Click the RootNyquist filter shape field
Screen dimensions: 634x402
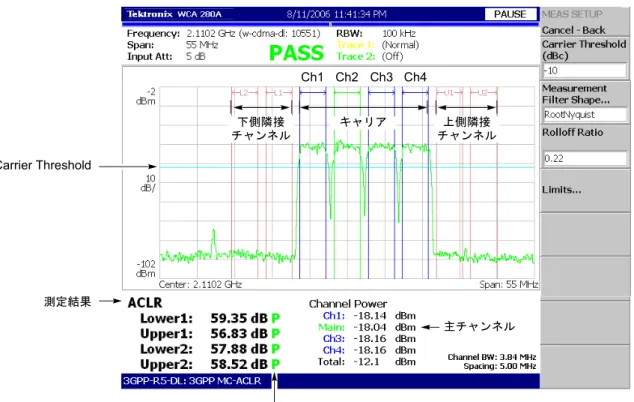tap(585, 115)
